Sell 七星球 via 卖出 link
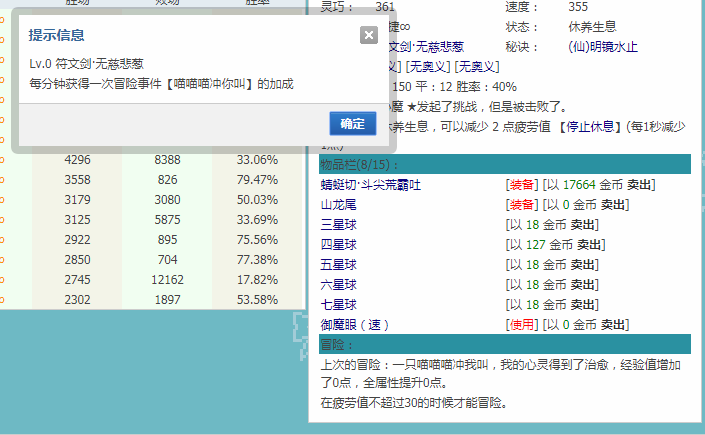The width and height of the screenshot is (705, 435). (x=582, y=305)
